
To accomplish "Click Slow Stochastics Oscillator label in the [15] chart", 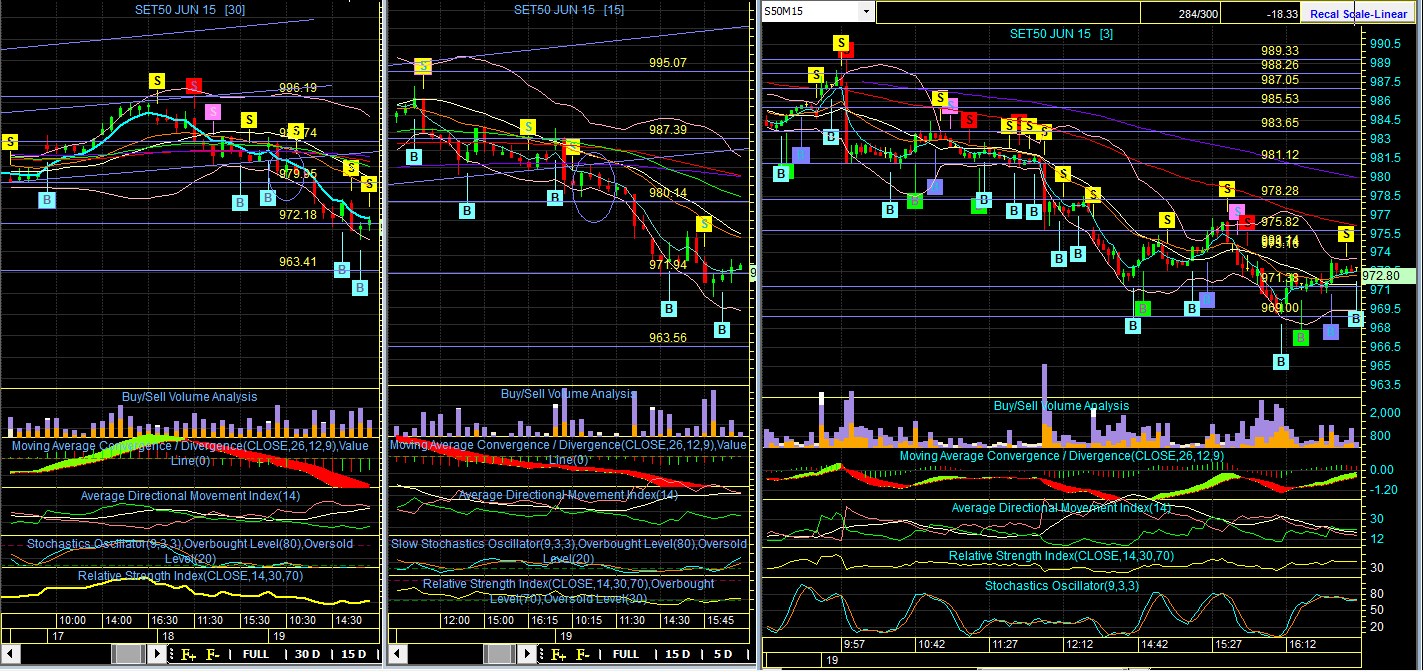I will pos(568,550).
